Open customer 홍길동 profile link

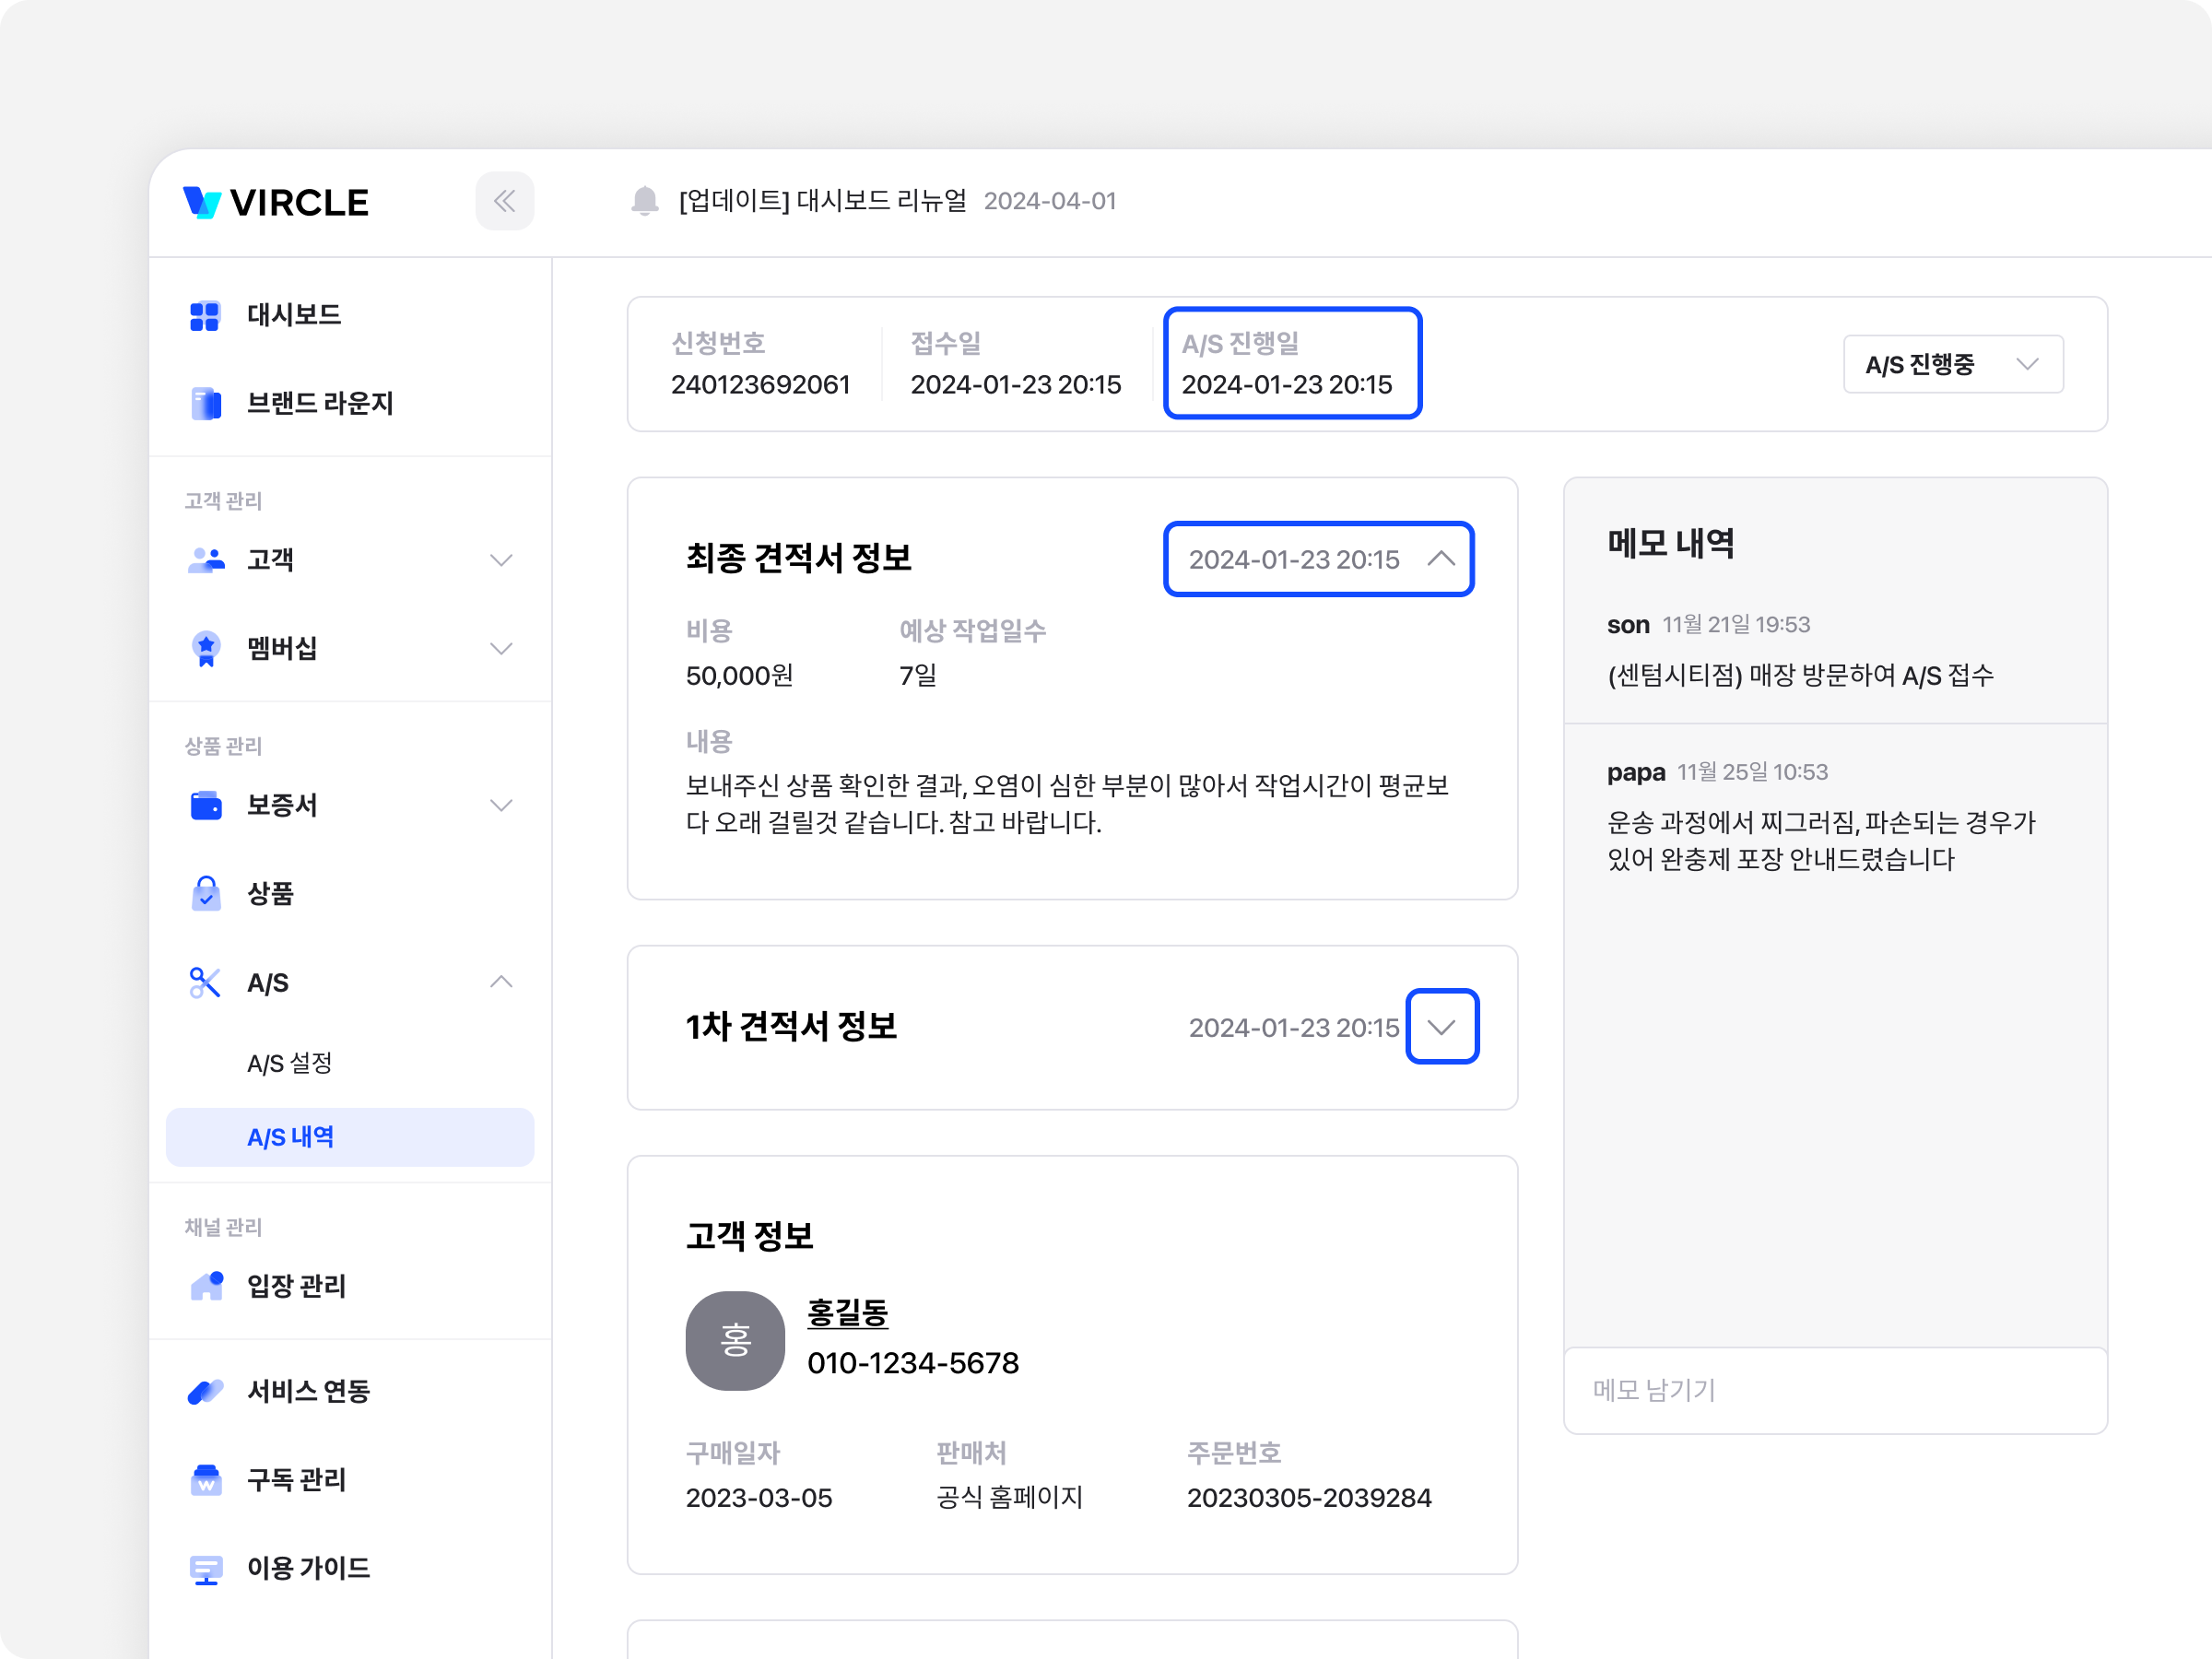tap(847, 1312)
